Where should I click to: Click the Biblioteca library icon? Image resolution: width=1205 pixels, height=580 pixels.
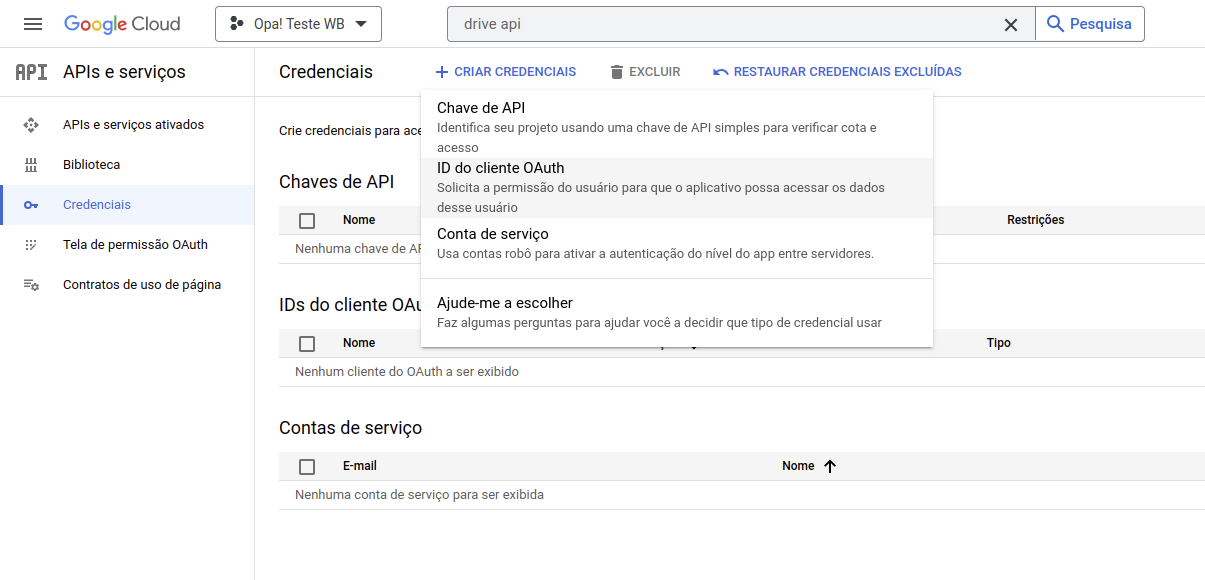click(x=31, y=165)
